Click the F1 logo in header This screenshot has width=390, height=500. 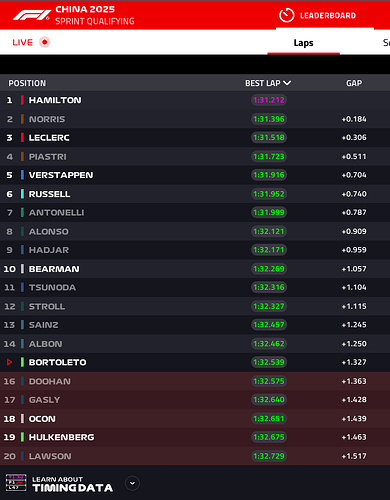click(x=32, y=15)
